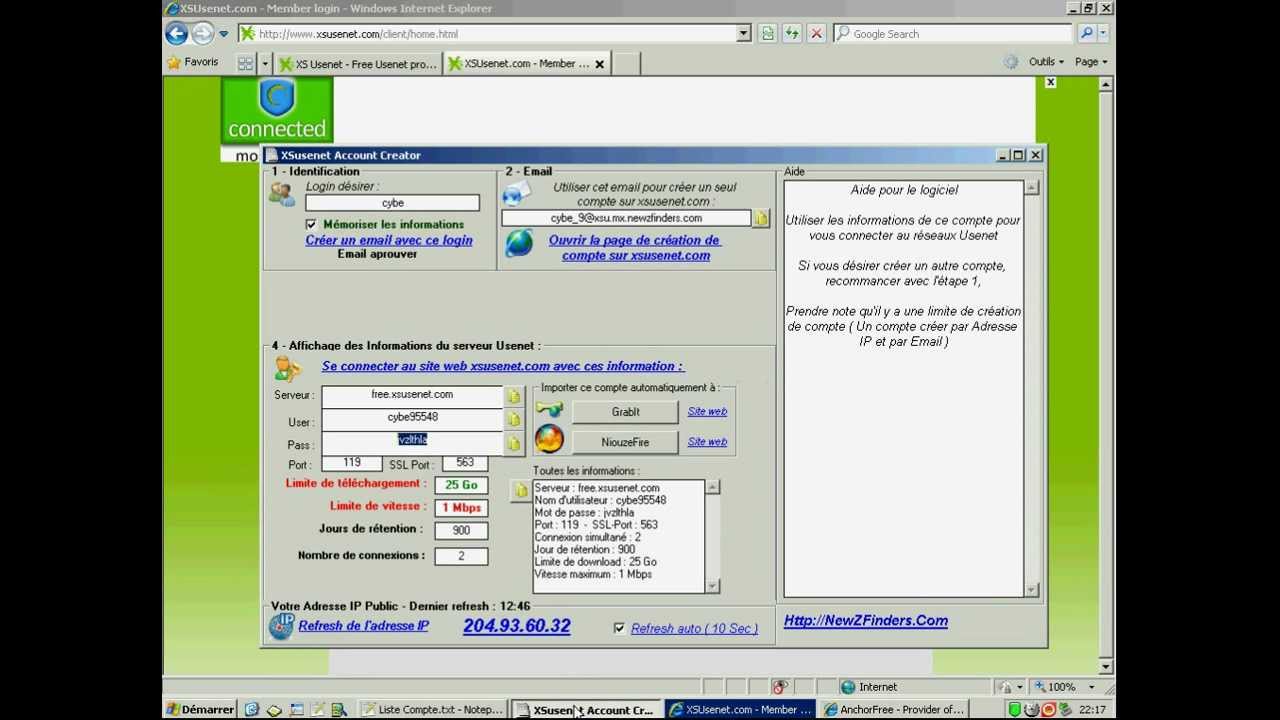Viewport: 1280px width, 720px height.
Task: Open Liste Compte.txt Notepad taskbar item
Action: point(432,710)
